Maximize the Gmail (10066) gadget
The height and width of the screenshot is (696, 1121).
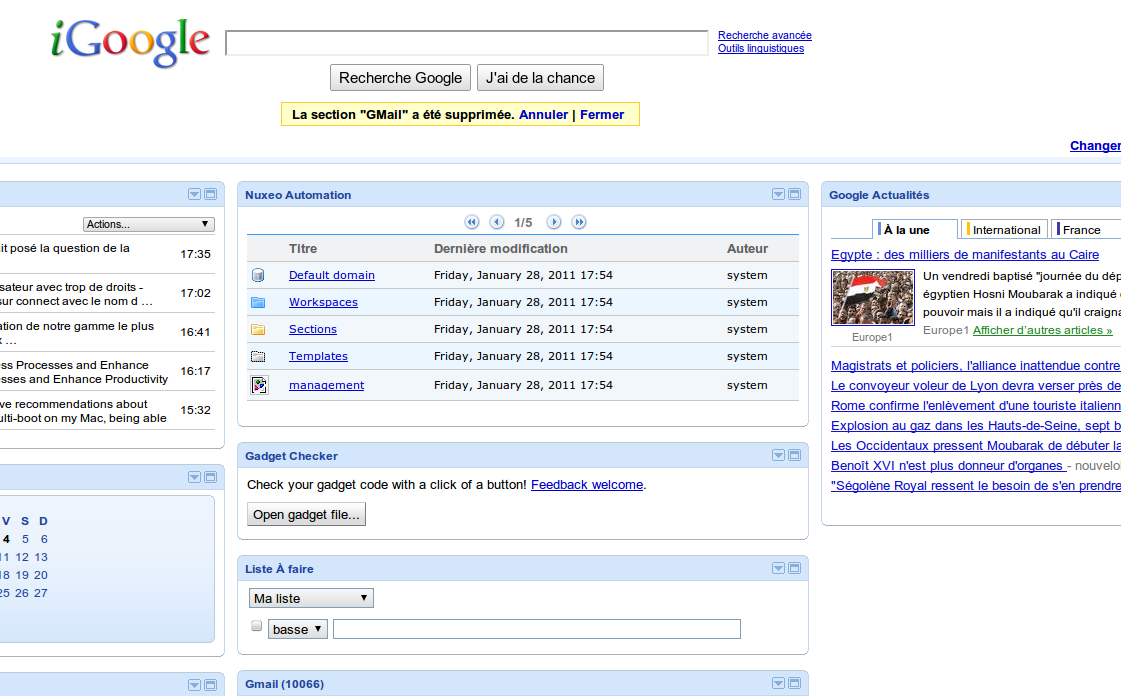click(794, 683)
